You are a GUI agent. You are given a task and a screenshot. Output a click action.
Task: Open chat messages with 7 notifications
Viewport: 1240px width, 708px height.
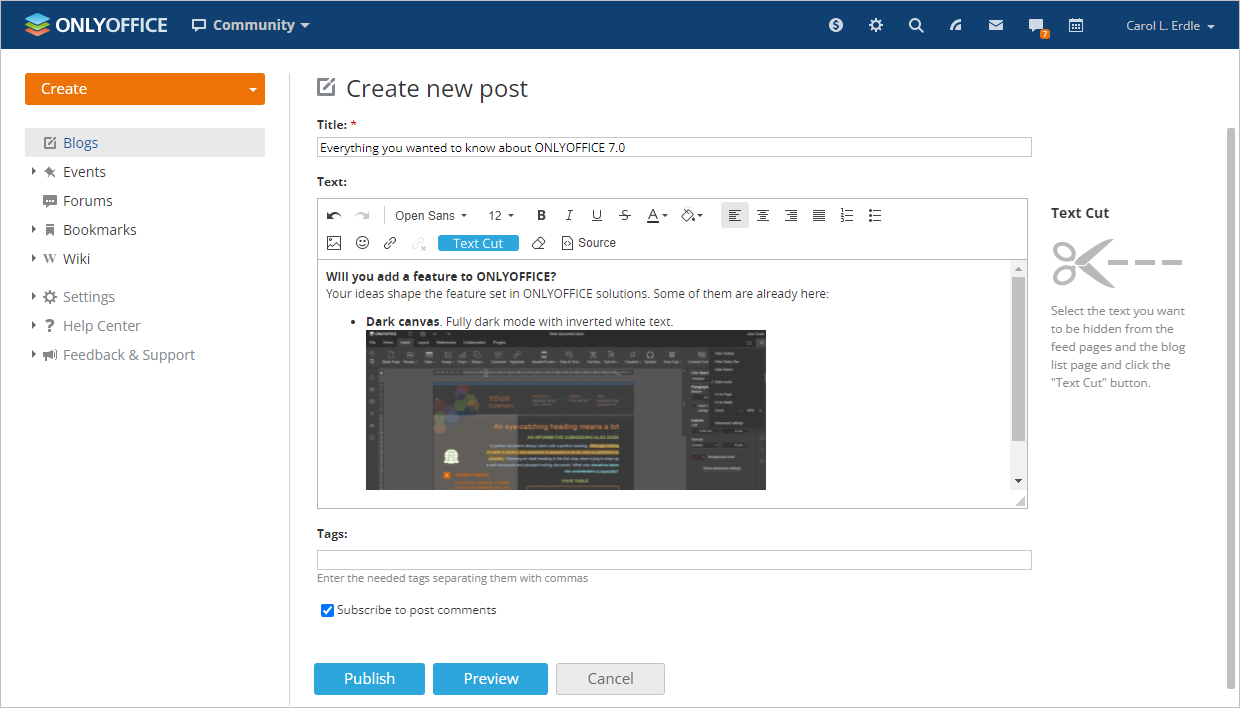1035,24
